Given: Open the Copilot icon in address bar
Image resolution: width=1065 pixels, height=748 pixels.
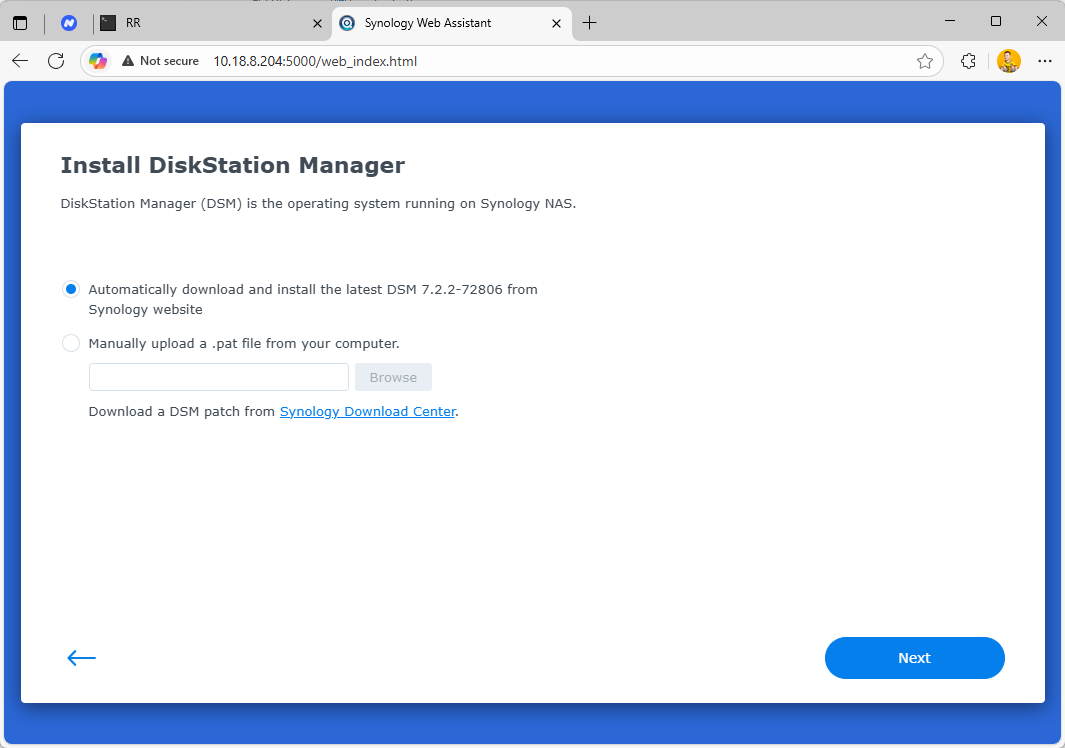Looking at the screenshot, I should tap(98, 61).
